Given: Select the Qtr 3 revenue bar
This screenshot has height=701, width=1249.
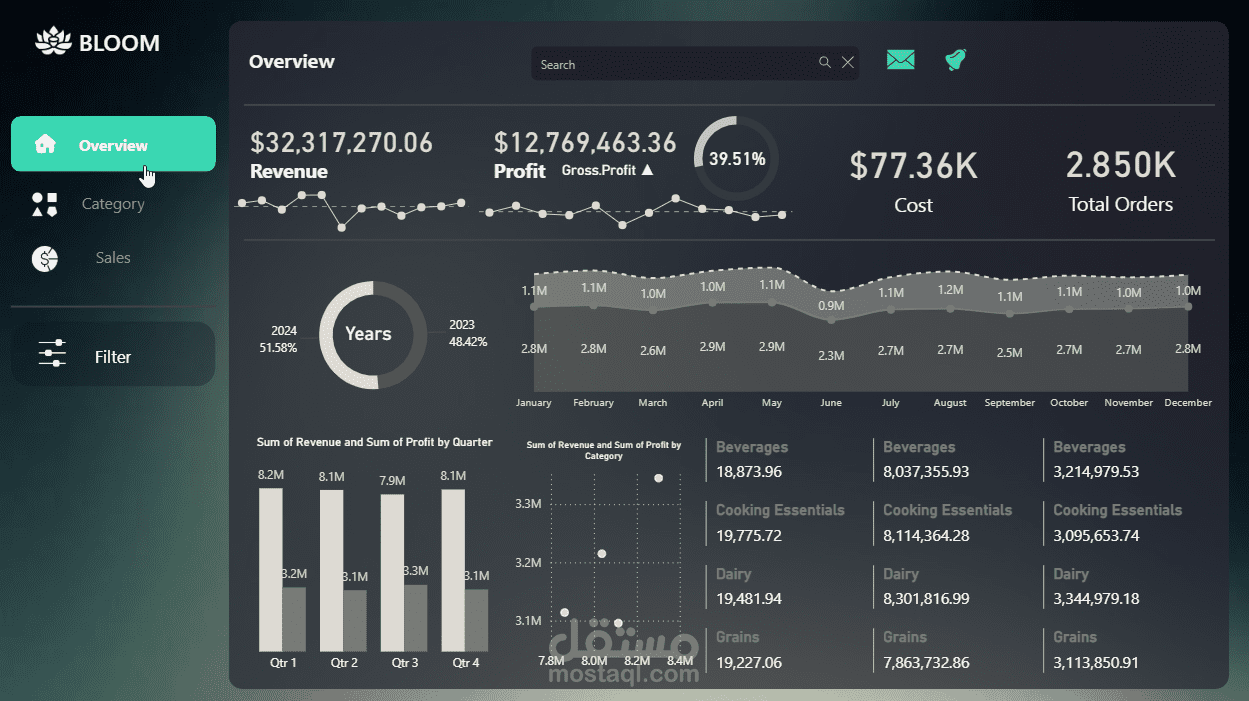Looking at the screenshot, I should [x=392, y=572].
